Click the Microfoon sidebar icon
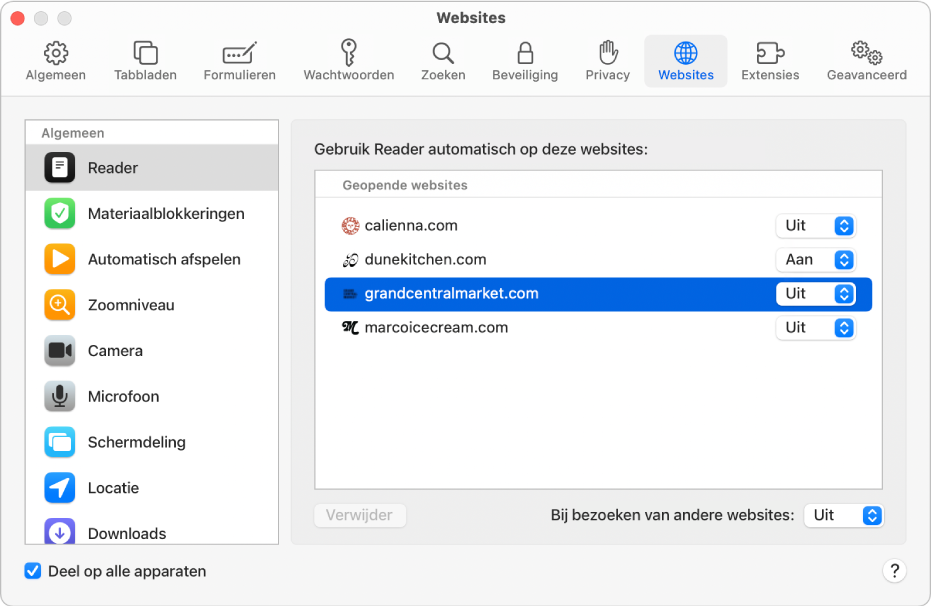This screenshot has height=606, width=931. coord(59,396)
